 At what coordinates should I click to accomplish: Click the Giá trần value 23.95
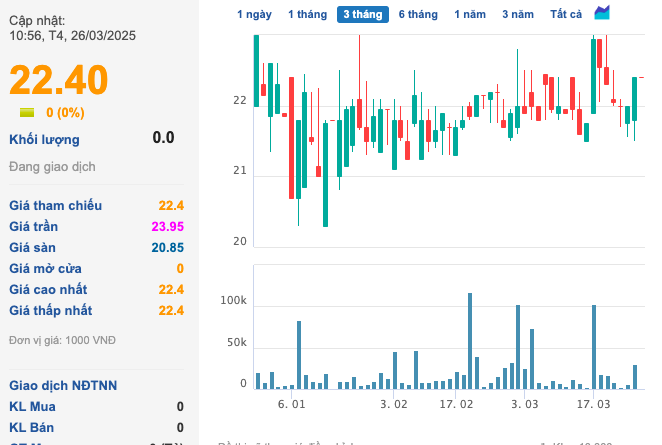(x=167, y=226)
